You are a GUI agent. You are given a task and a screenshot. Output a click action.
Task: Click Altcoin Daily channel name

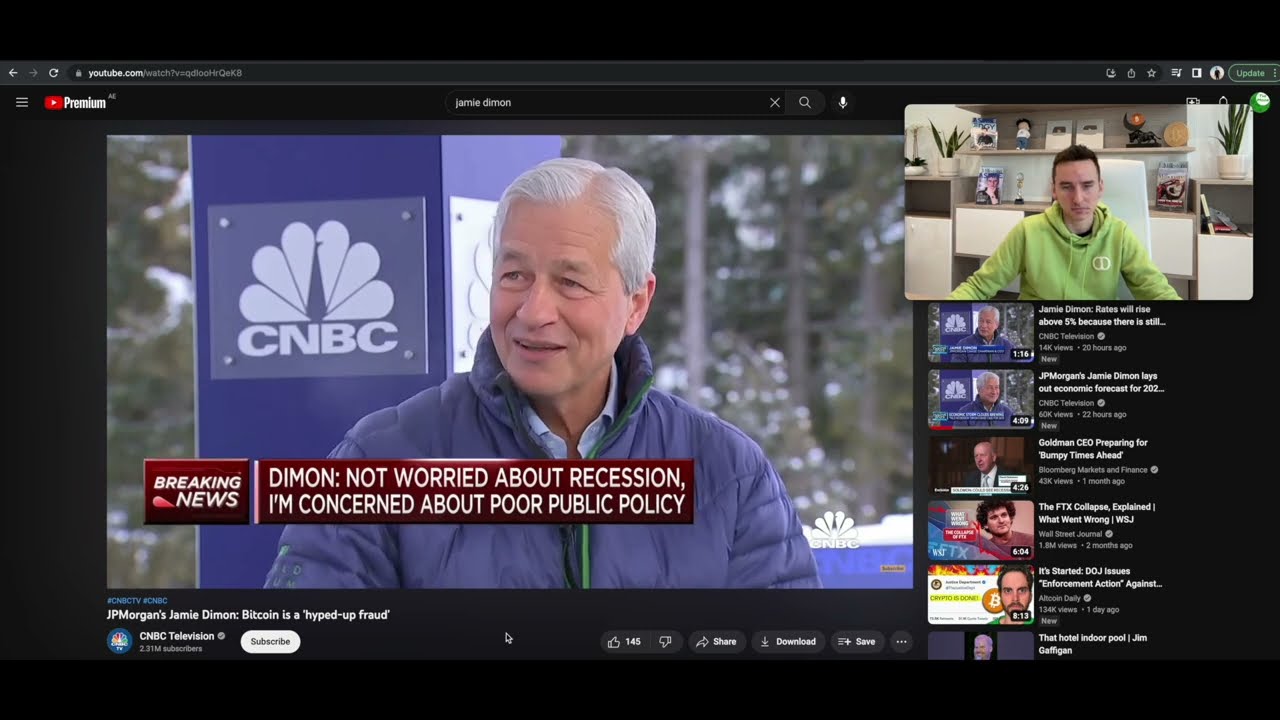[x=1060, y=598]
